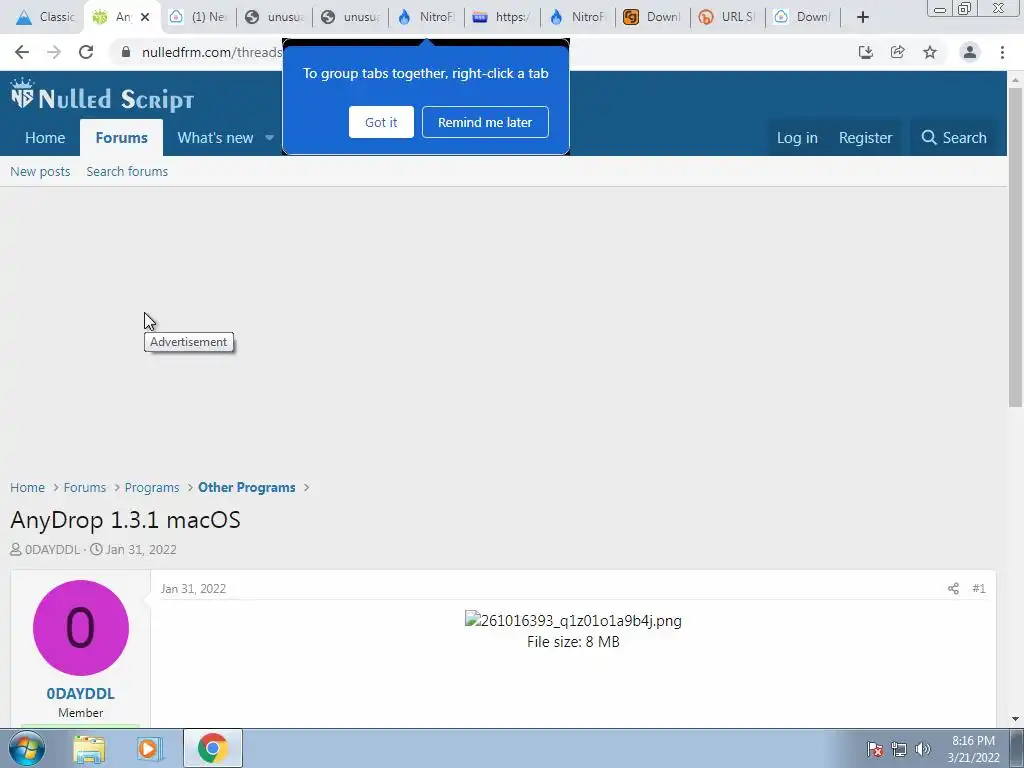Click the Action Center flag tray icon

coord(875,749)
